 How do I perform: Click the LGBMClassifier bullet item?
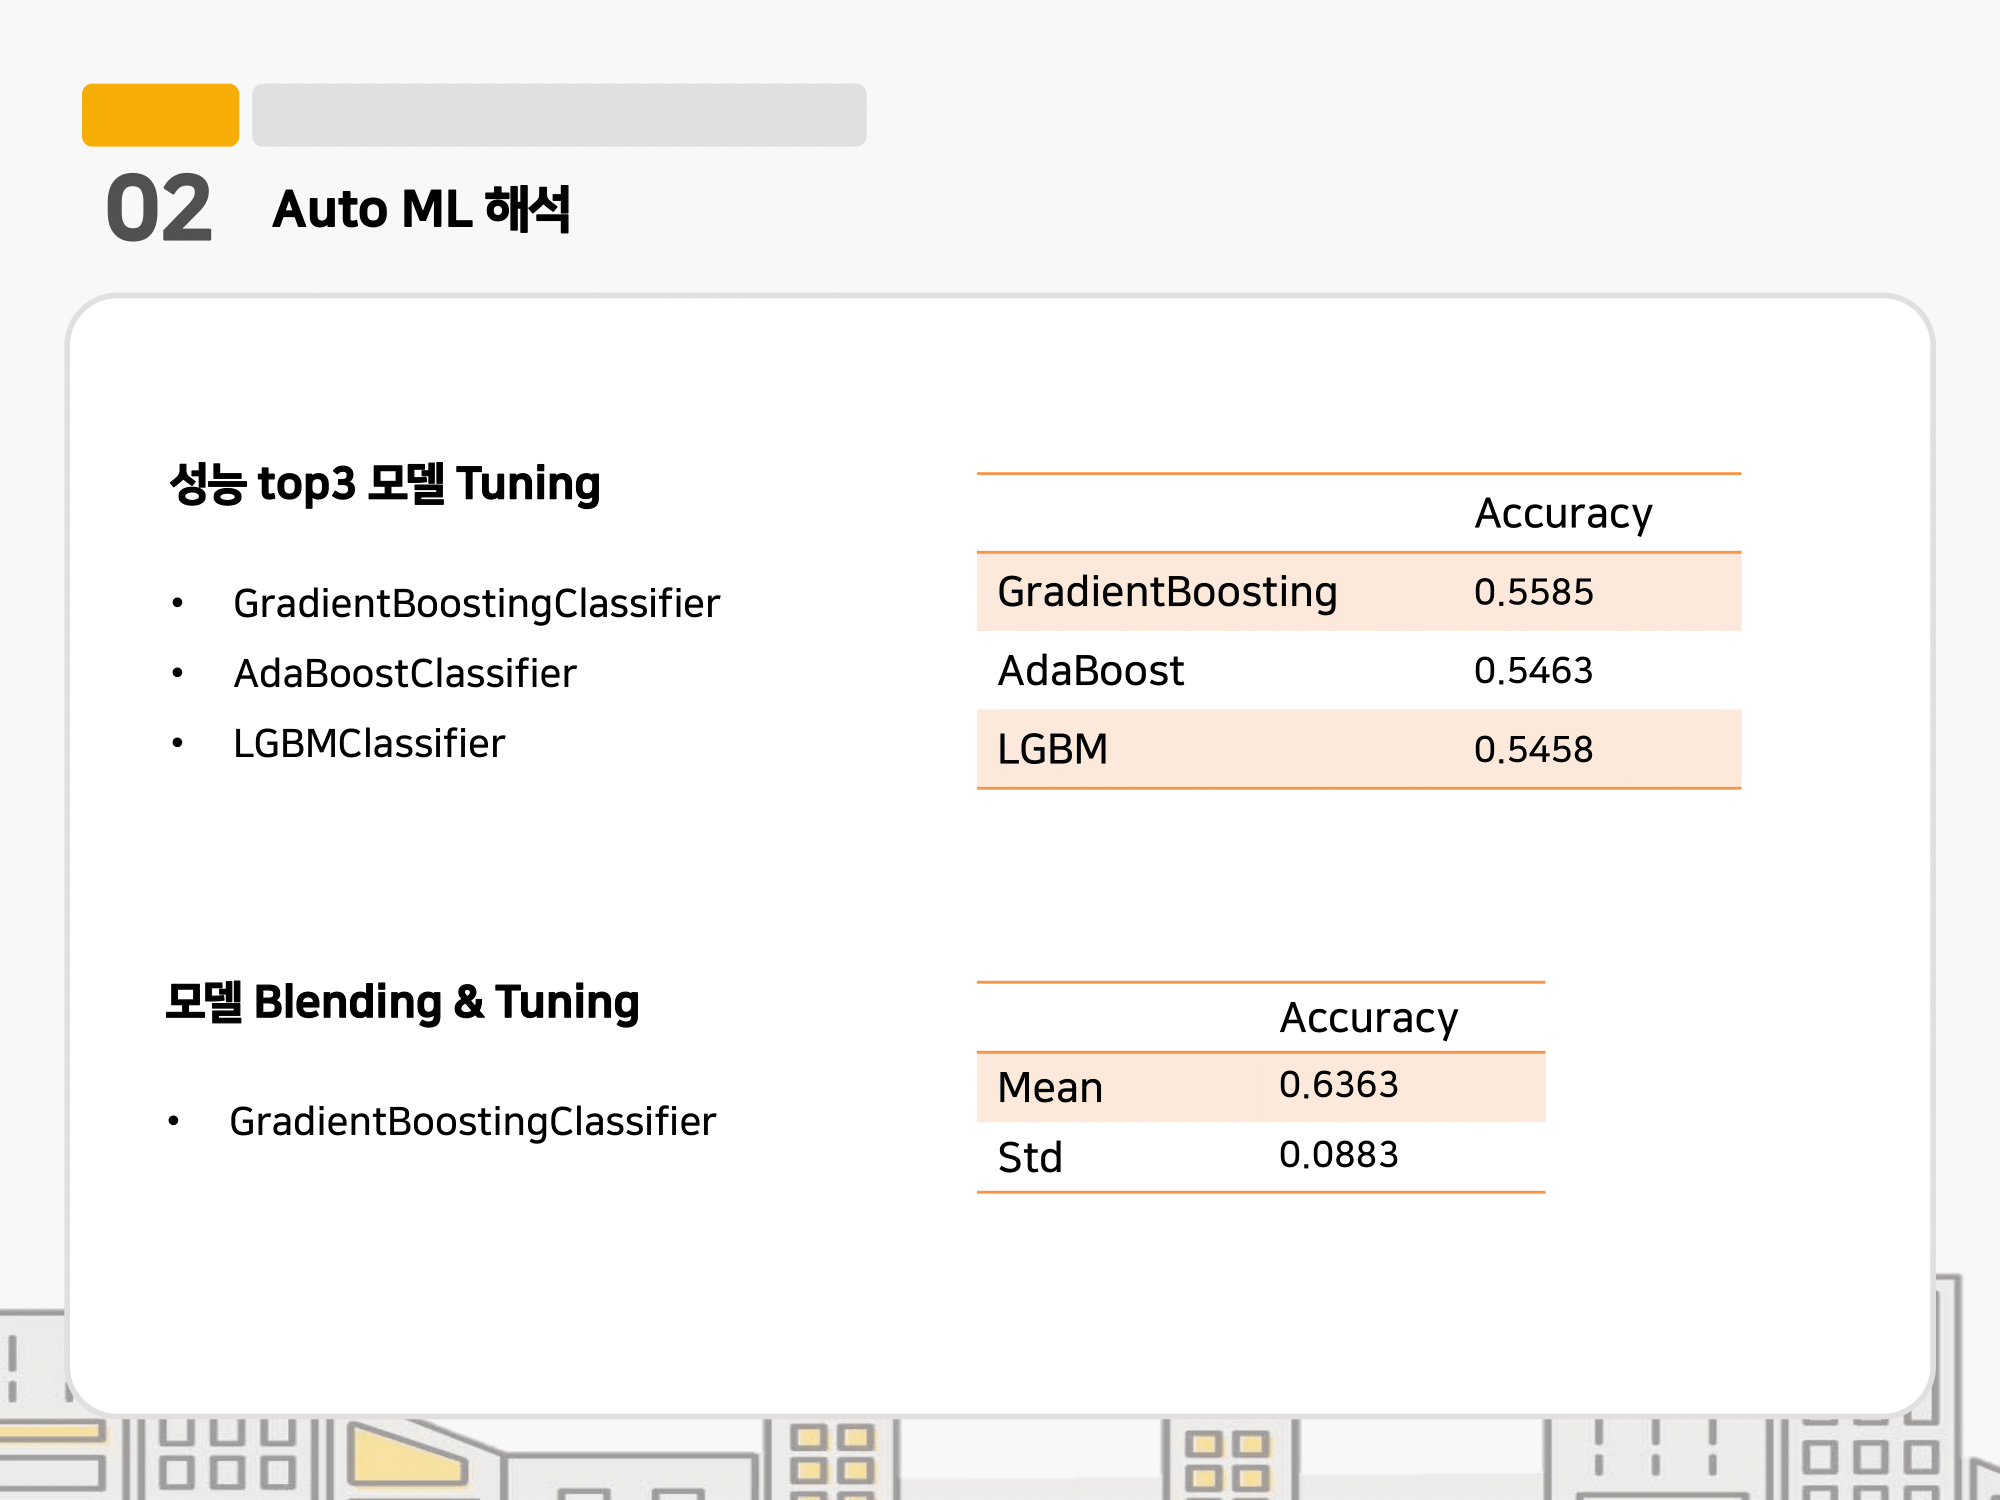pos(369,743)
